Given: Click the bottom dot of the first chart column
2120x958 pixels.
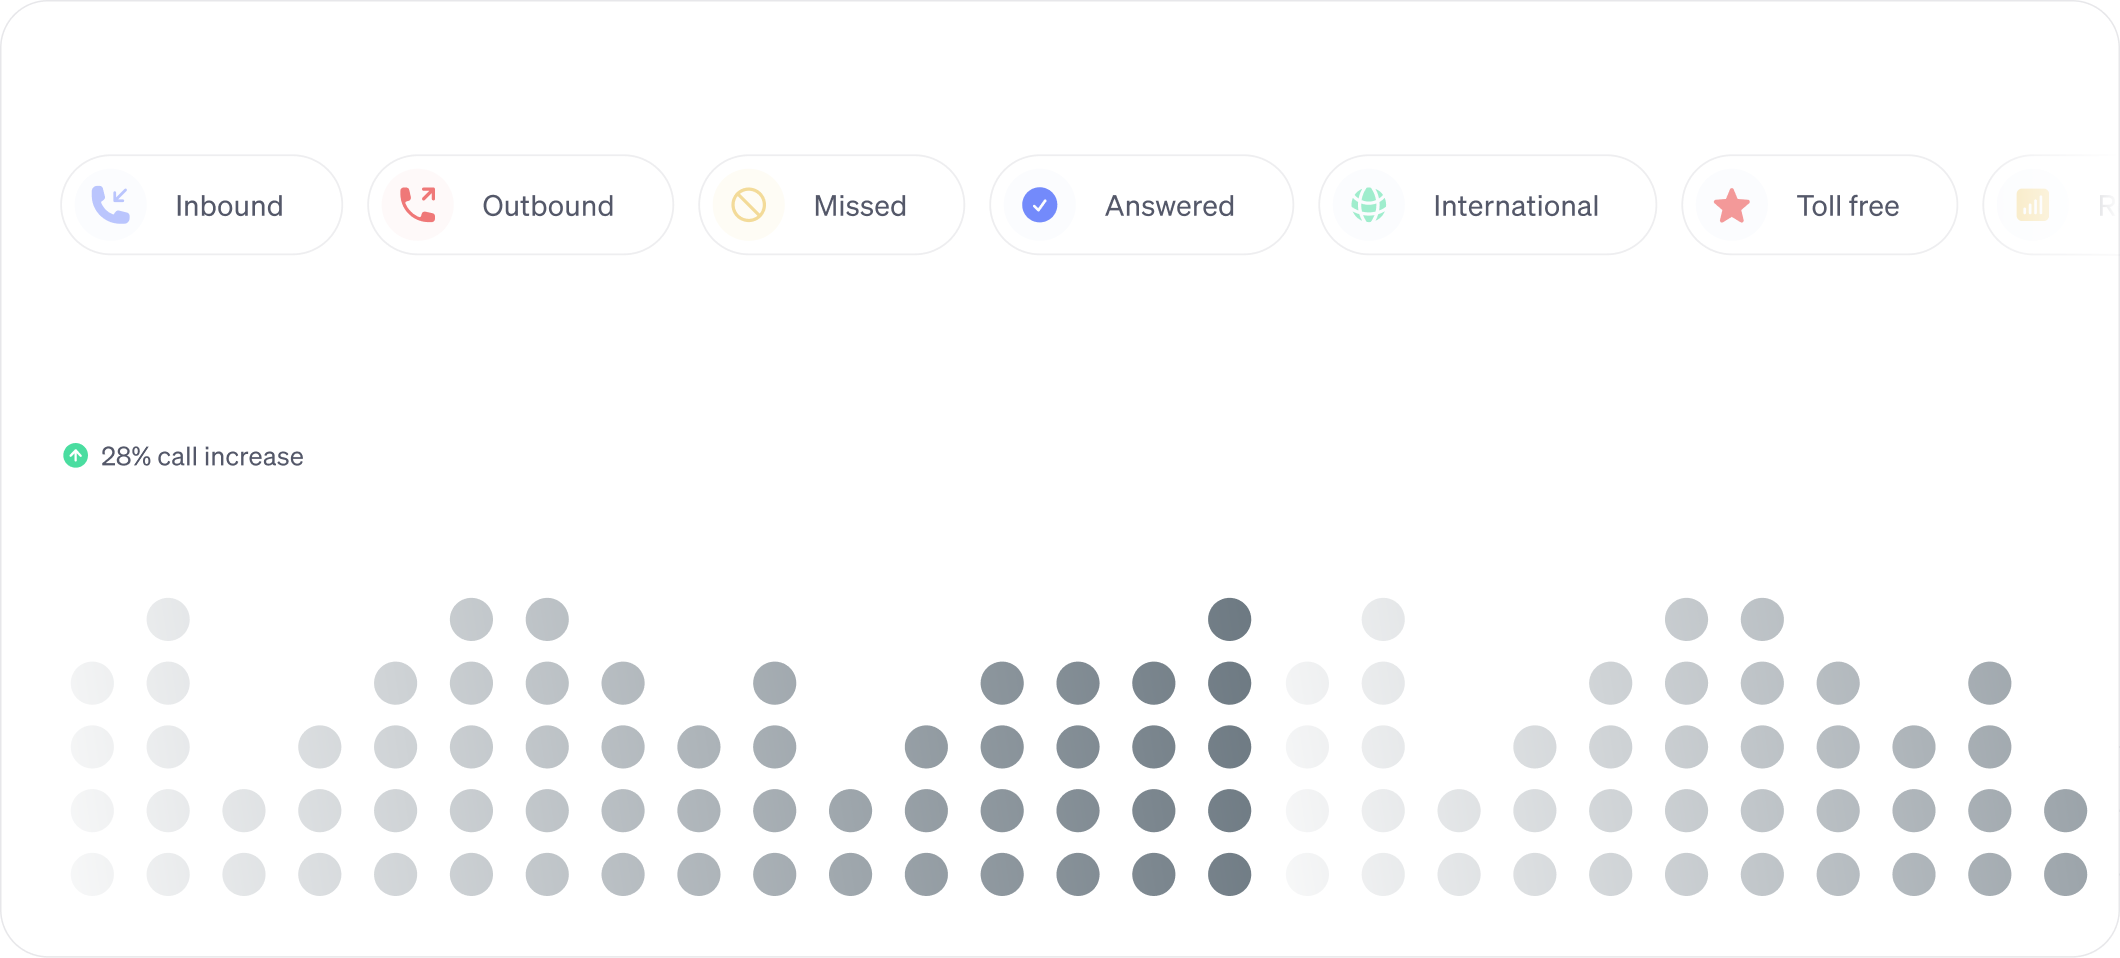Looking at the screenshot, I should (x=92, y=874).
